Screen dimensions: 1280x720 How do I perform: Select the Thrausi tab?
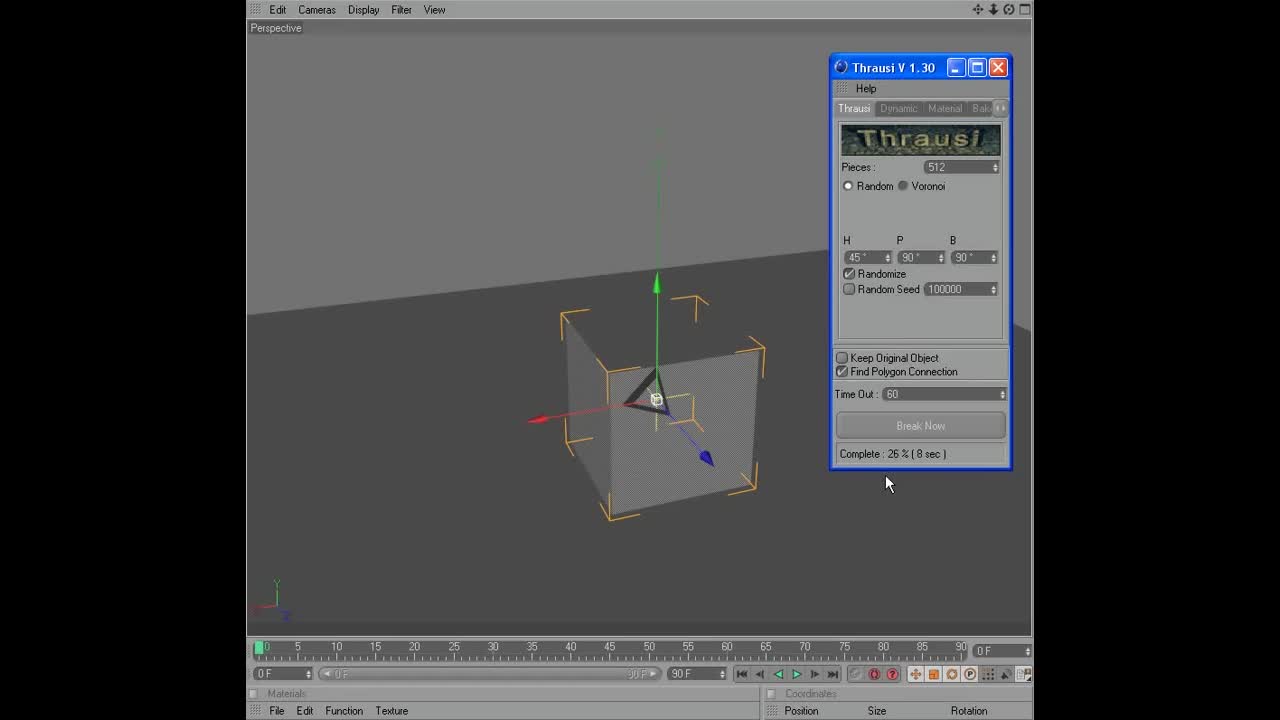[854, 108]
